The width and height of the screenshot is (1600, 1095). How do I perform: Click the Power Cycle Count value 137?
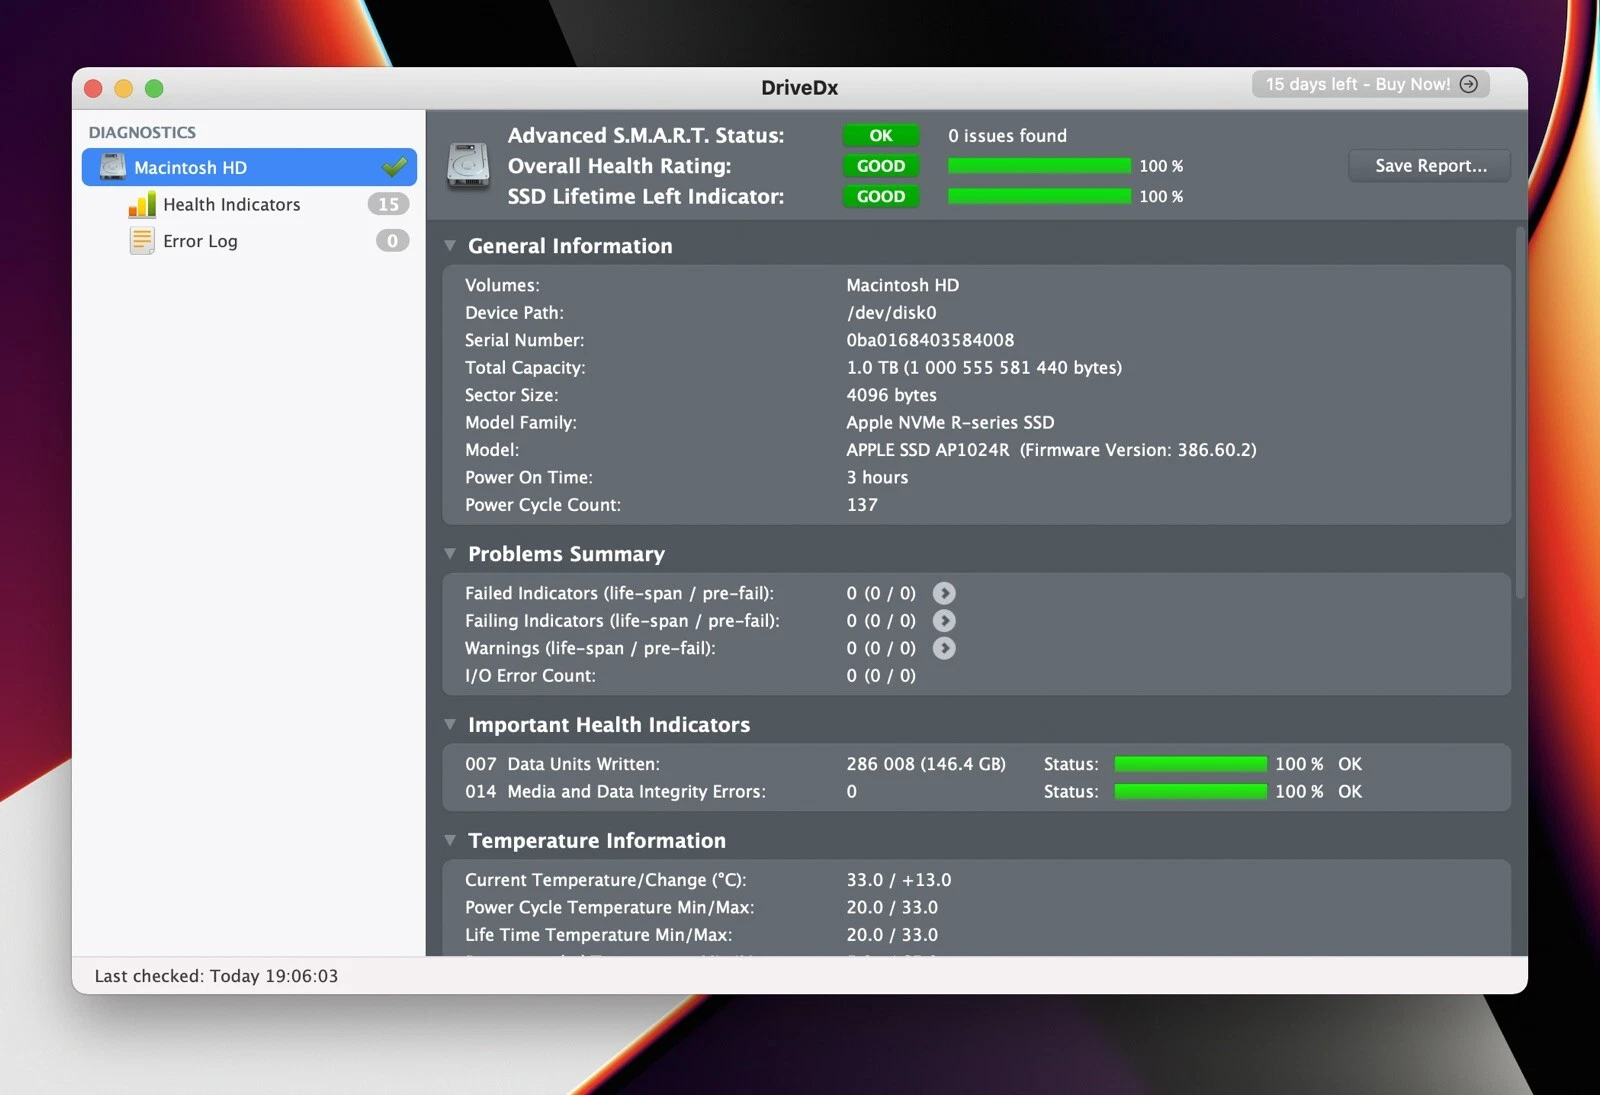862,505
